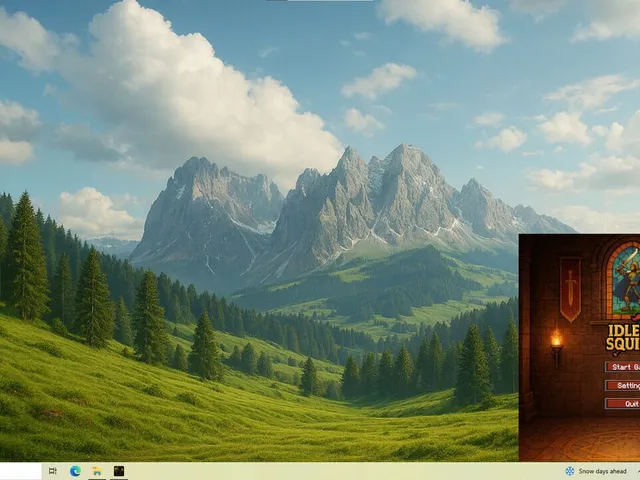Click an empty area of the taskbar
Screen dimensions: 640x480
[x=327, y=471]
